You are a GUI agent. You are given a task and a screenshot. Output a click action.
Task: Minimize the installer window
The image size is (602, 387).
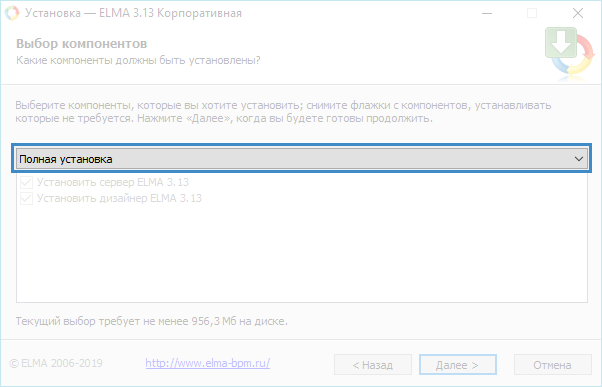click(x=487, y=13)
